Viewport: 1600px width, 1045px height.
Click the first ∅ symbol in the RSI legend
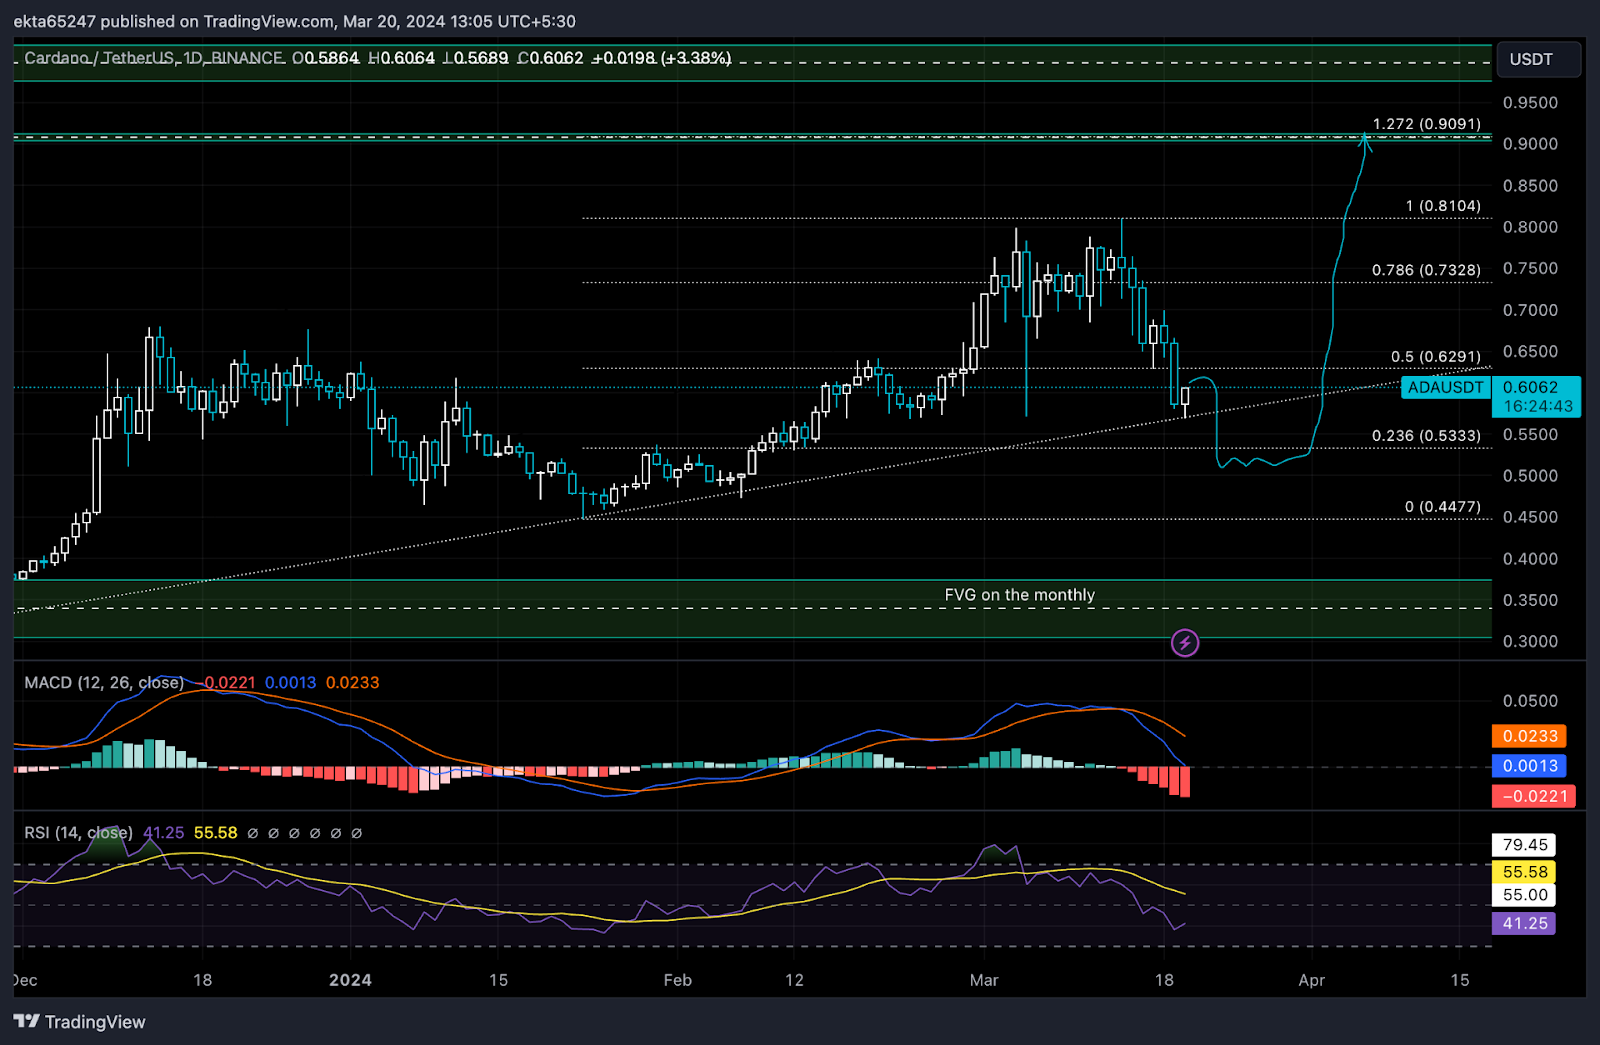[253, 833]
